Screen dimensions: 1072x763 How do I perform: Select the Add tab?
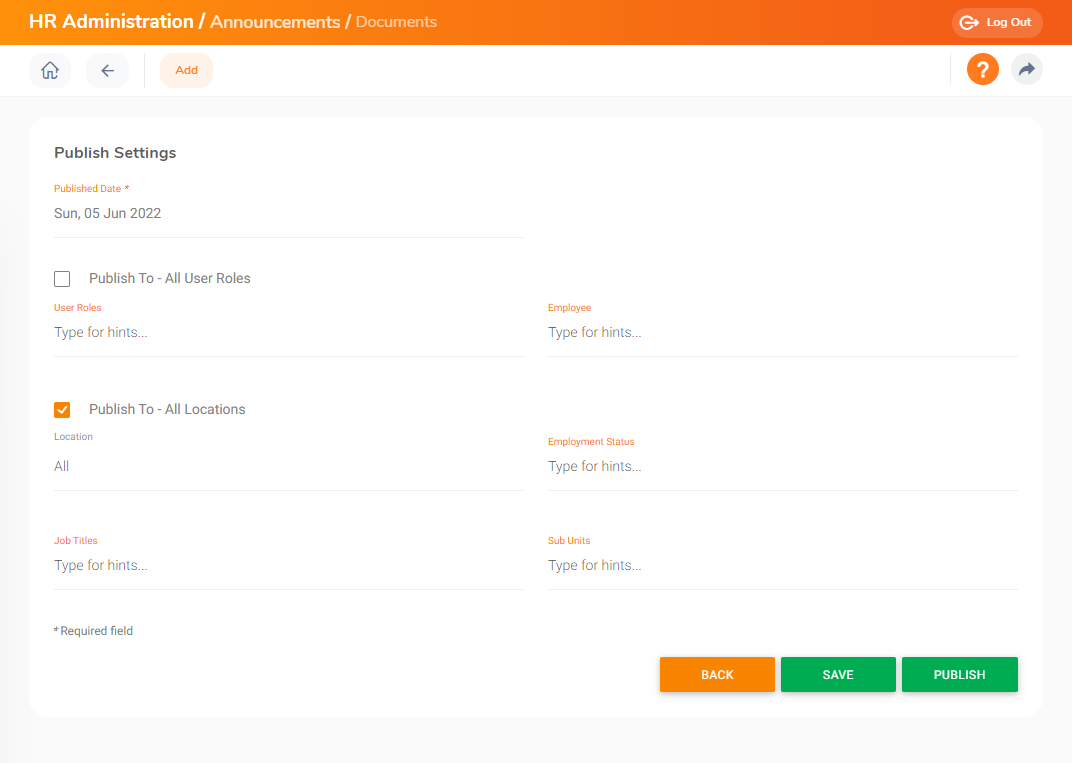[x=187, y=70]
